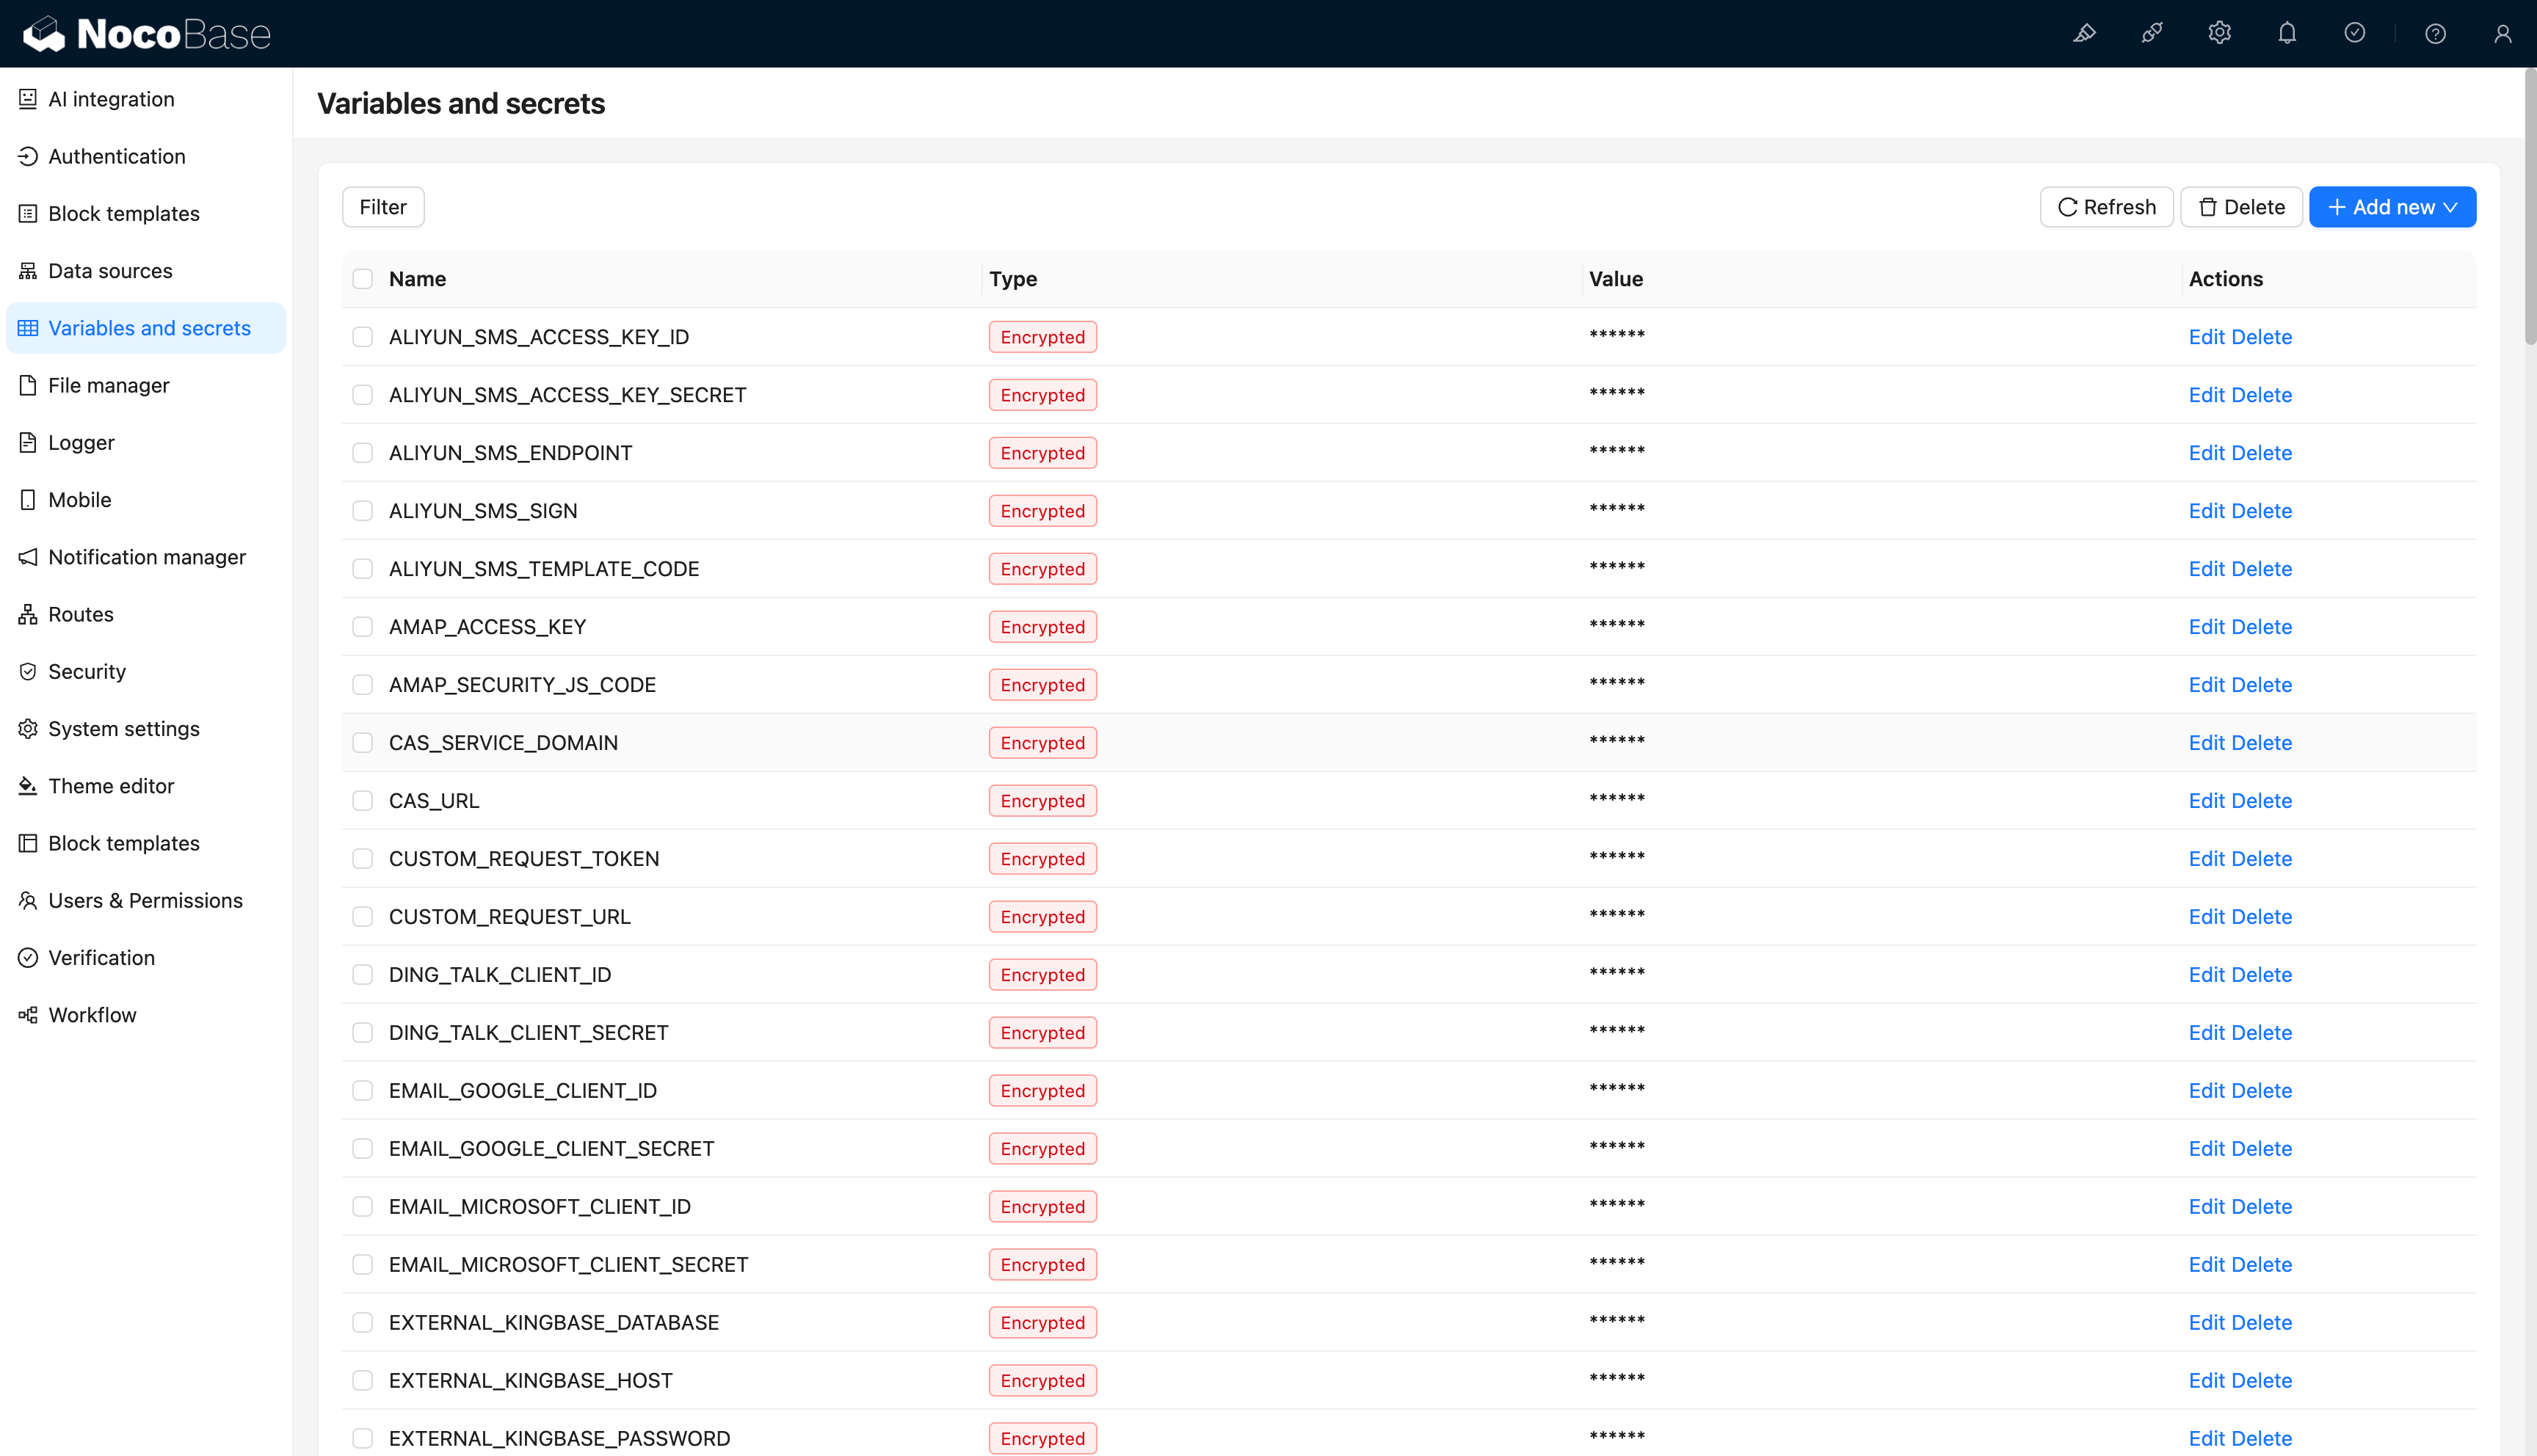The width and height of the screenshot is (2537, 1456).
Task: Click the NocoBase logo
Action: point(146,34)
